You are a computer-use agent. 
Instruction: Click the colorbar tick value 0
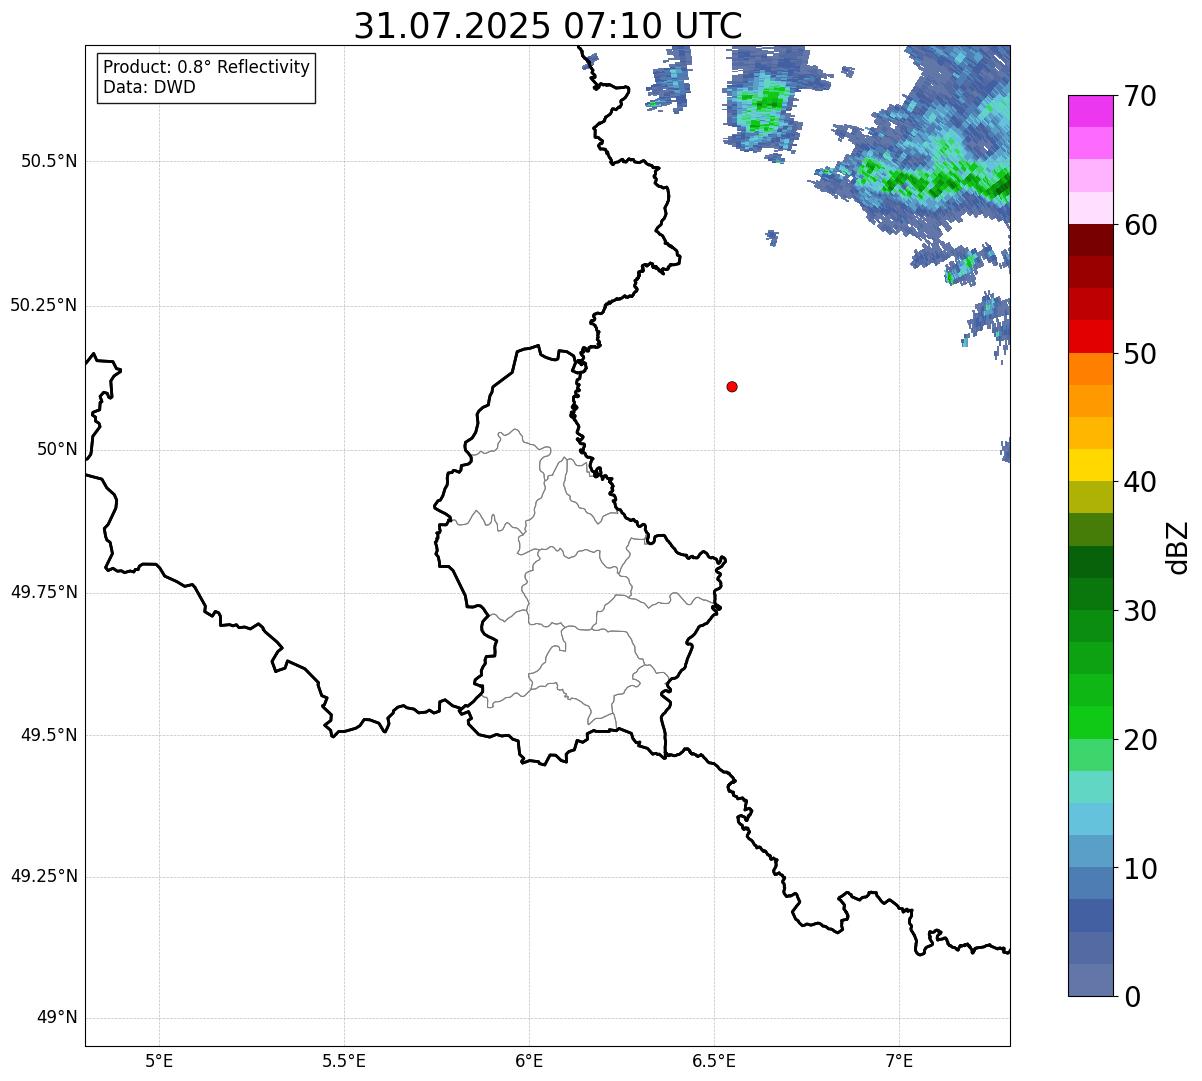pyautogui.click(x=1132, y=997)
